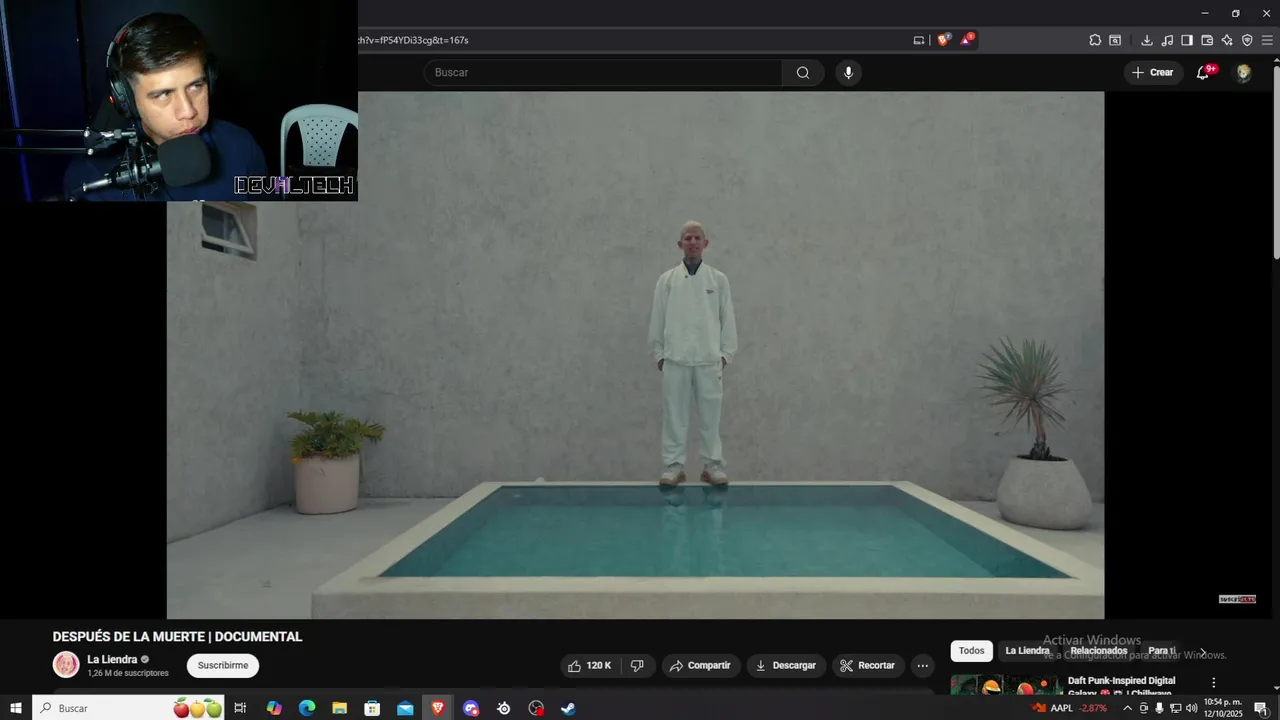Select the Relacionados filter chip
Viewport: 1280px width, 720px height.
[1098, 651]
